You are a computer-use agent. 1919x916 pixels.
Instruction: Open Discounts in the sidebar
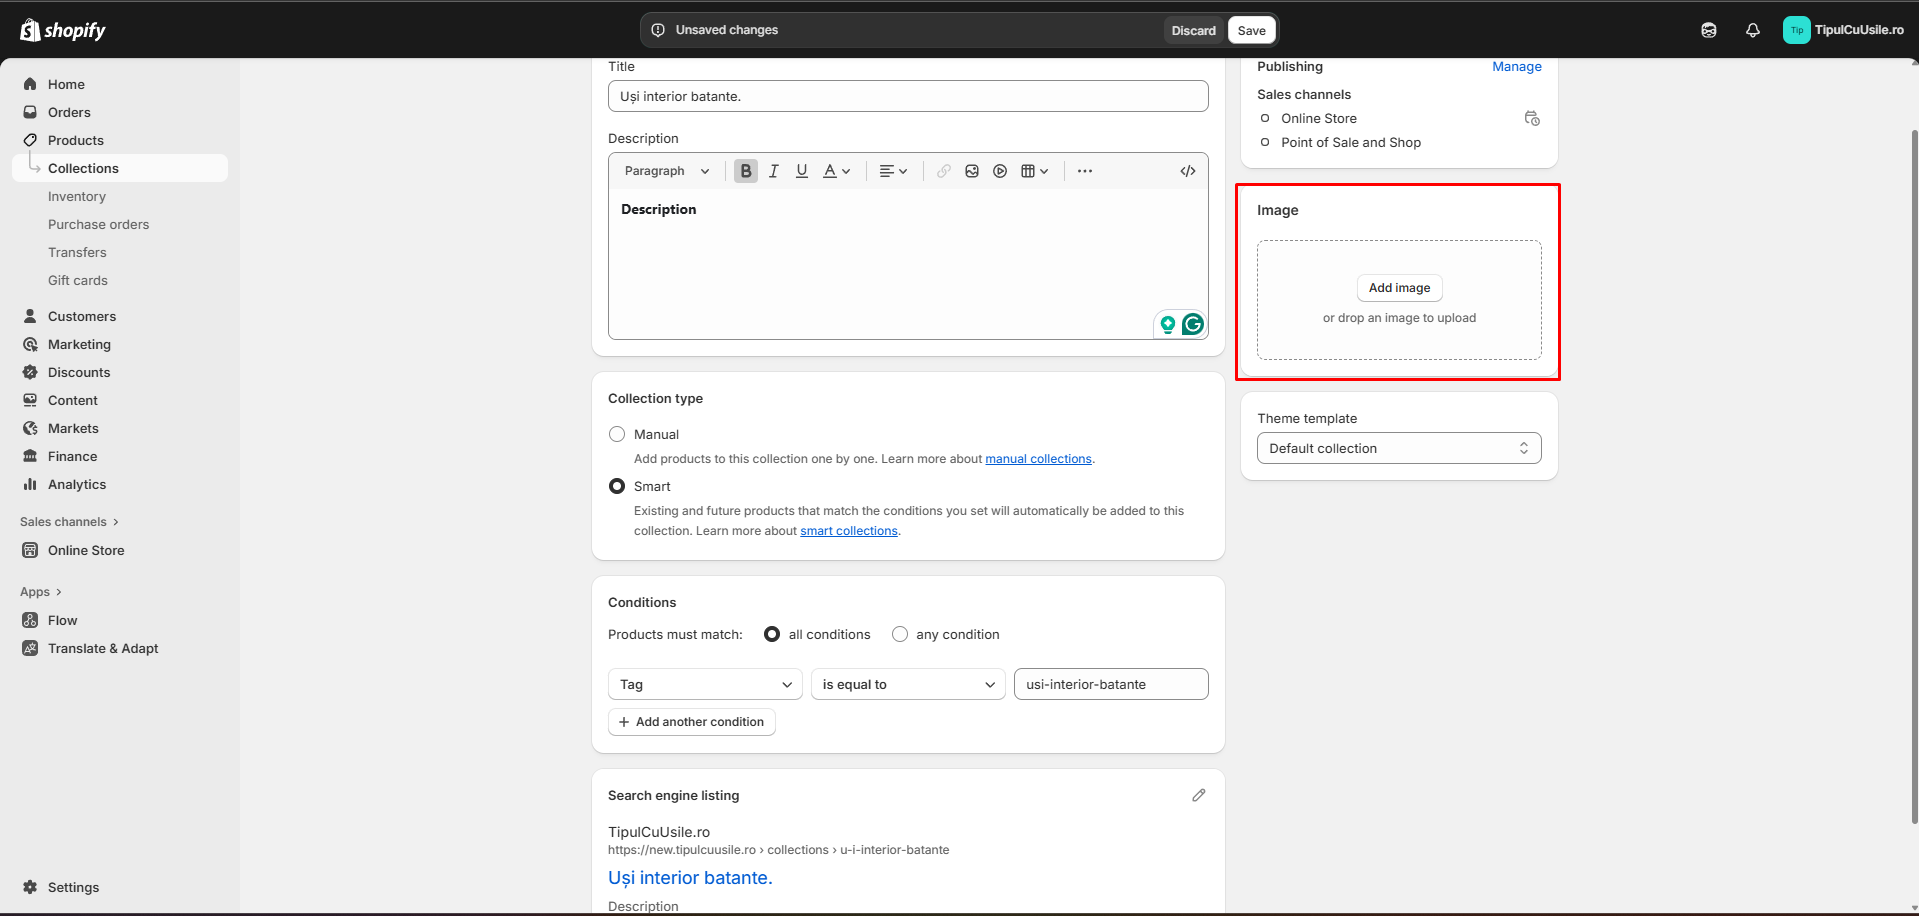pyautogui.click(x=79, y=372)
